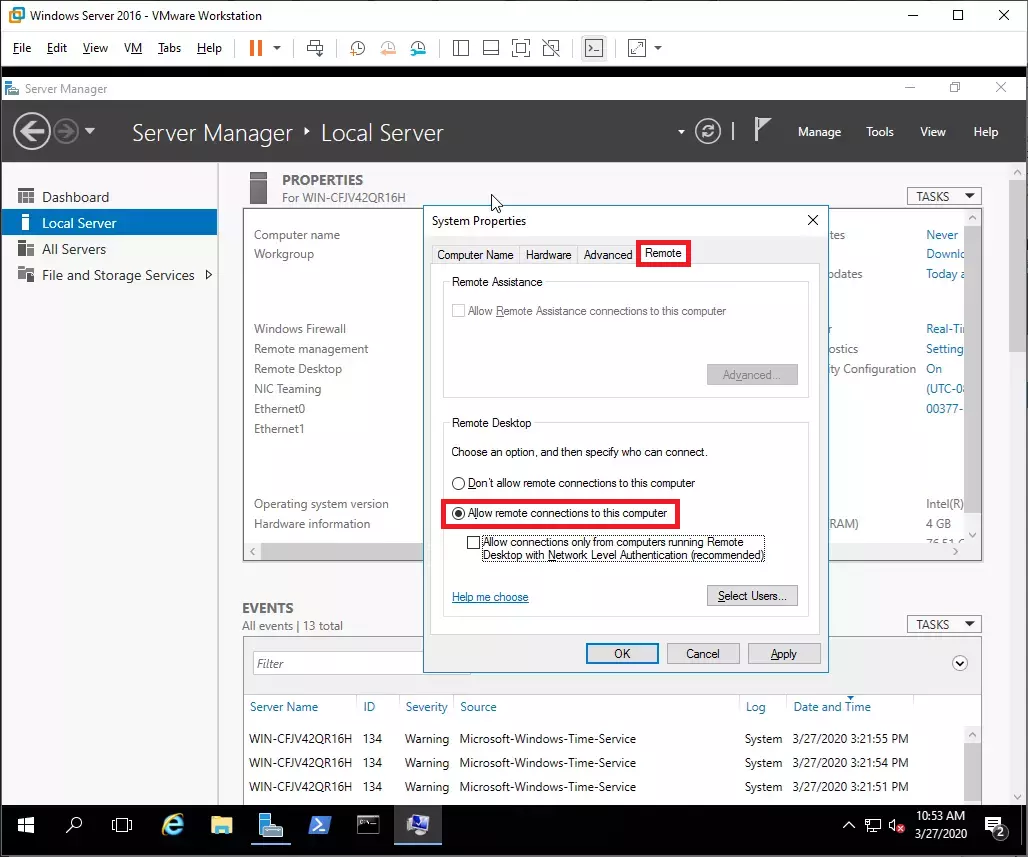Go back in Server Manager
Viewport: 1028px width, 857px height.
(x=31, y=131)
